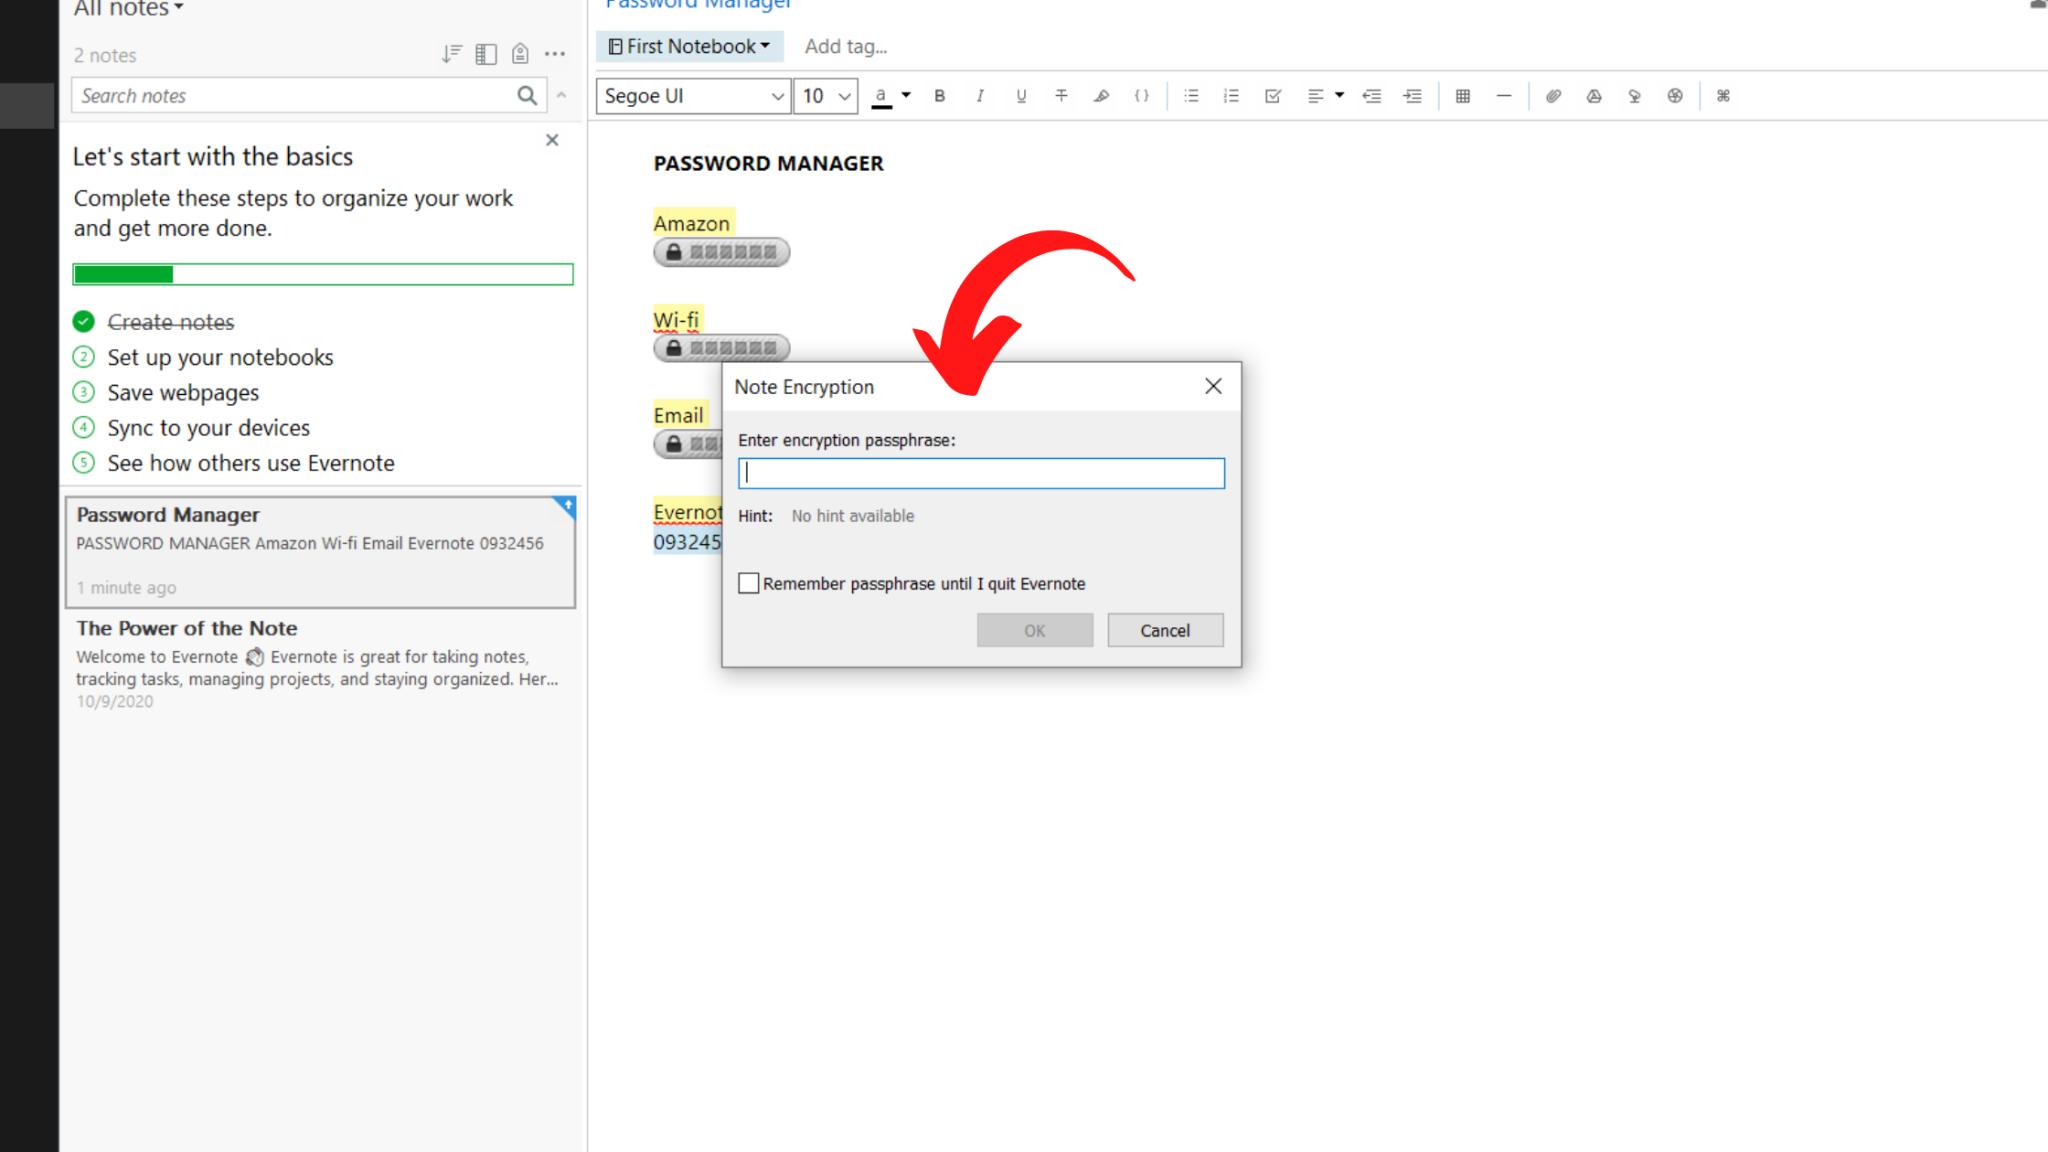Apply underline formatting
This screenshot has width=2048, height=1152.
click(x=1021, y=96)
